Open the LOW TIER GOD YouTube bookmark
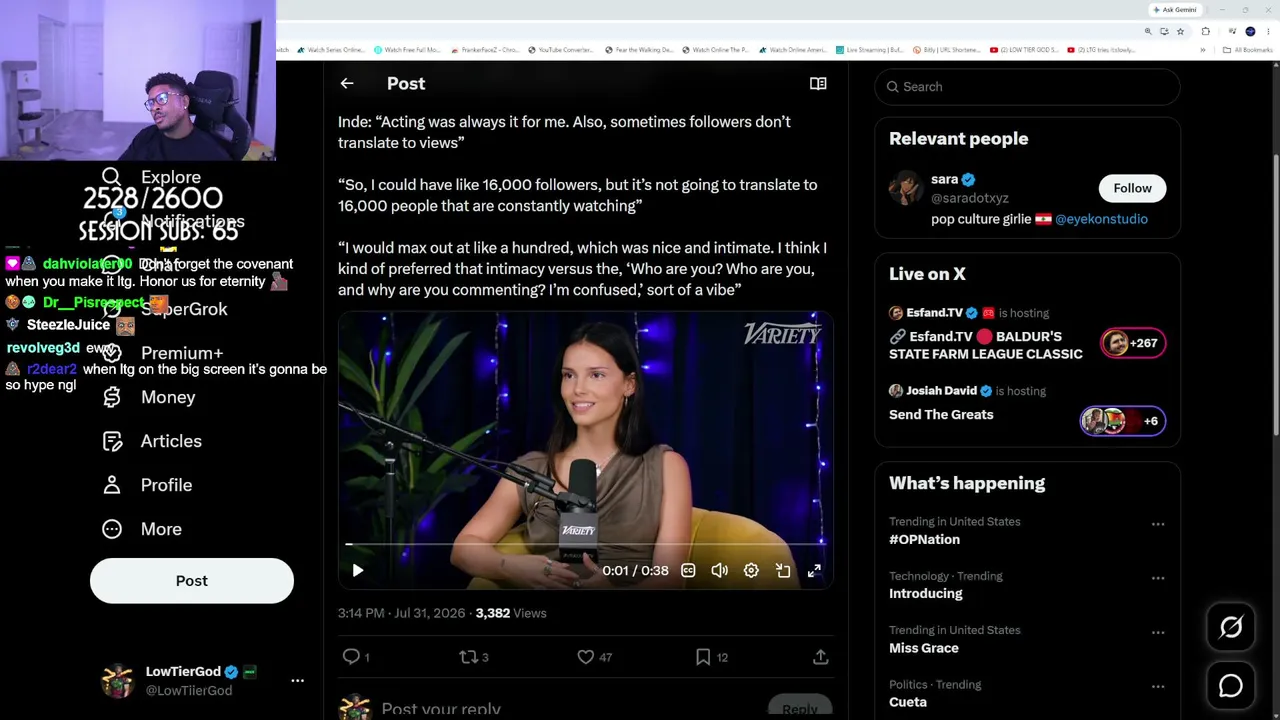Image resolution: width=1280 pixels, height=720 pixels. pyautogui.click(x=1024, y=50)
